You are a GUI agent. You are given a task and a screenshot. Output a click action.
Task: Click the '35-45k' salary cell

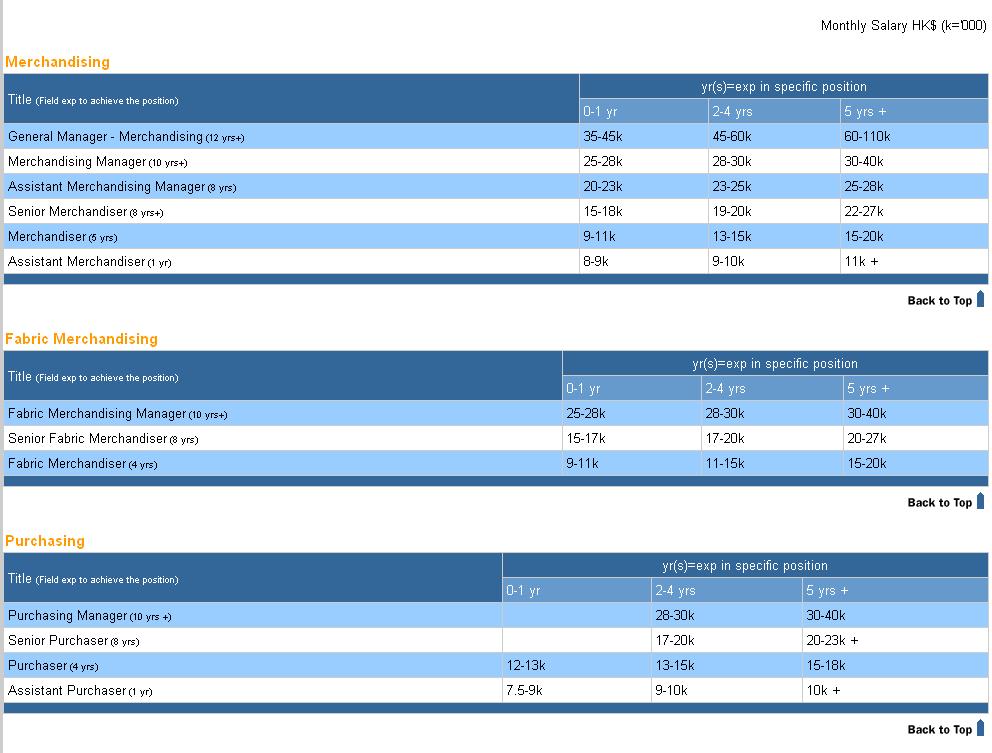[603, 137]
